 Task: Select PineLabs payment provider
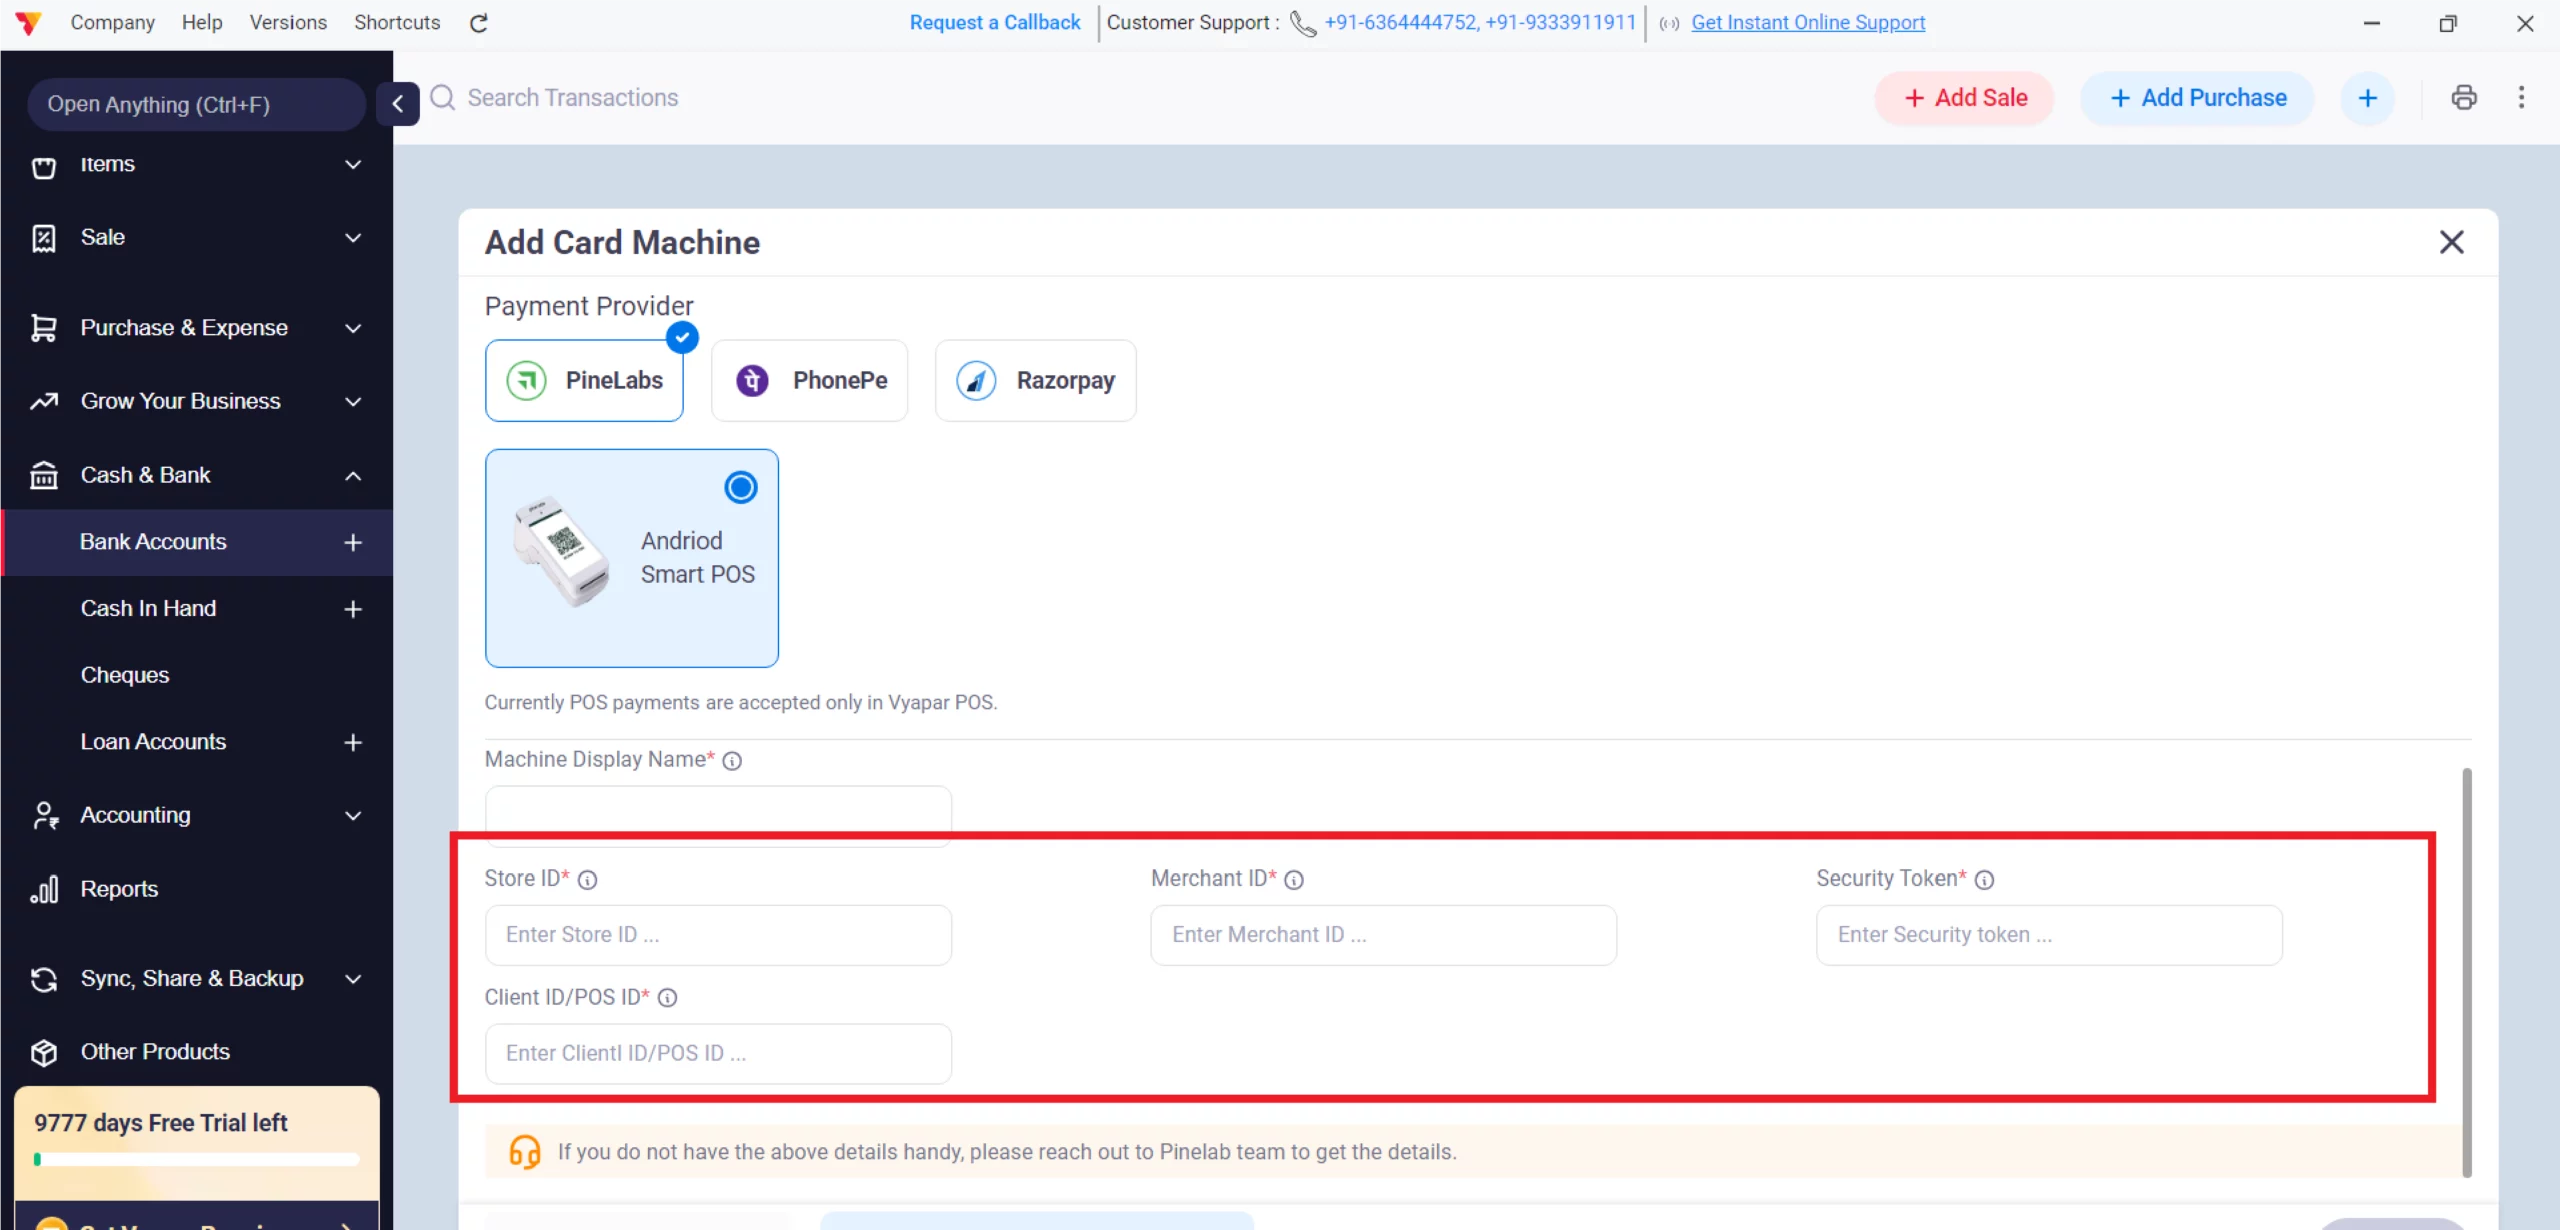coord(584,381)
